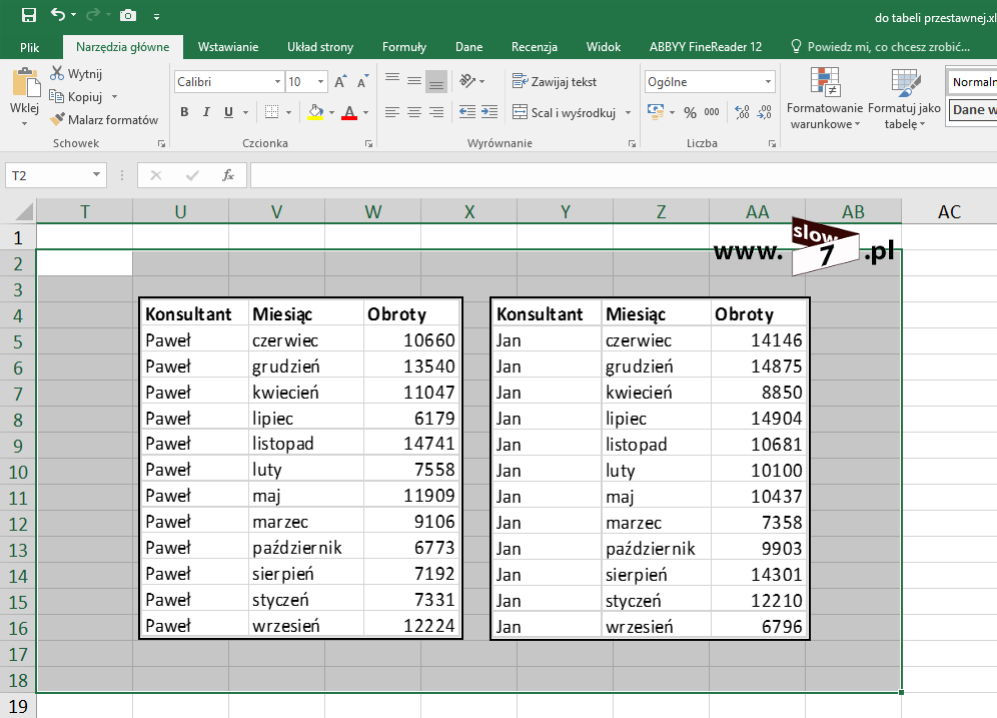Switch to the Wstawianie tab
This screenshot has width=997, height=718.
pos(228,46)
